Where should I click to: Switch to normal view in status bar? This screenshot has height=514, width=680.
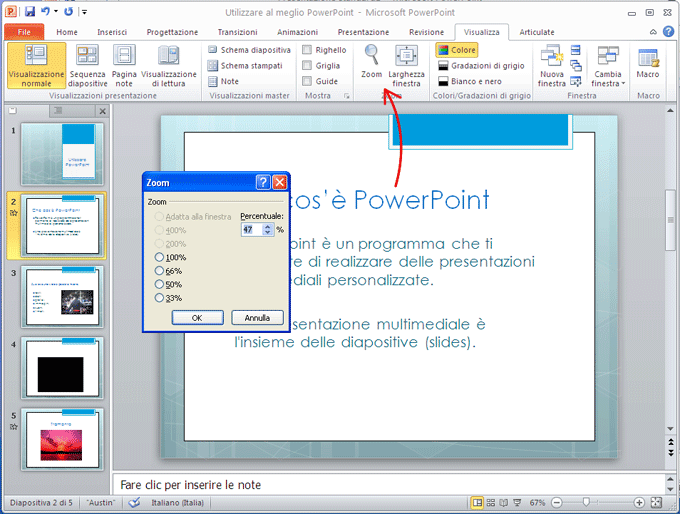pyautogui.click(x=477, y=502)
